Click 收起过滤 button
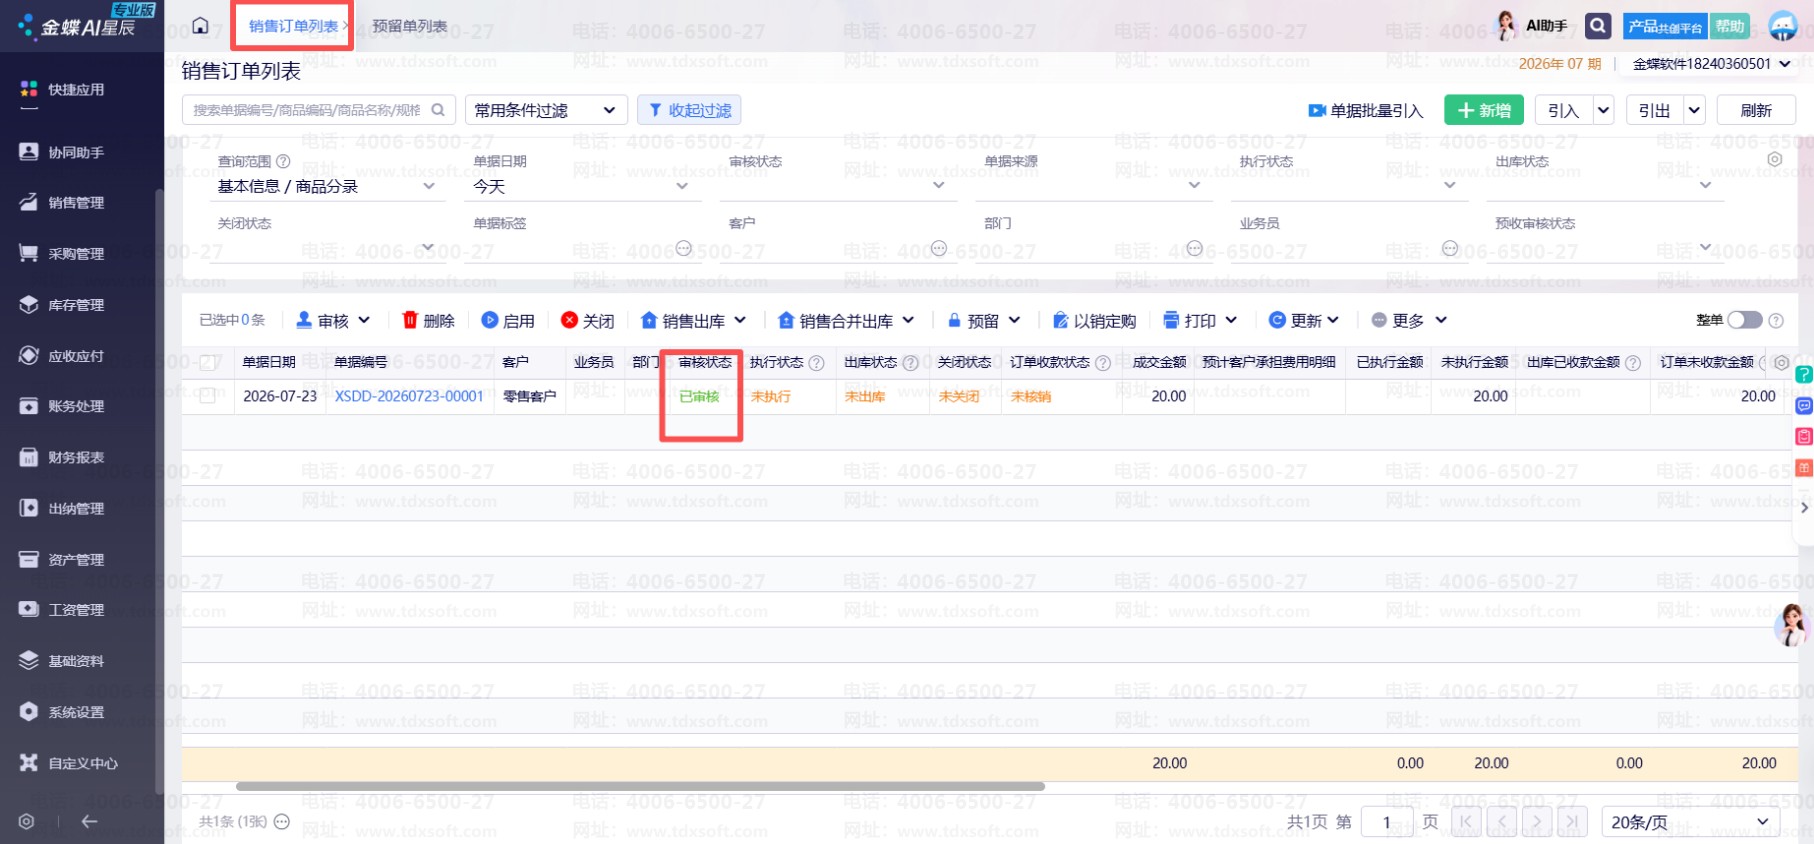 click(689, 110)
